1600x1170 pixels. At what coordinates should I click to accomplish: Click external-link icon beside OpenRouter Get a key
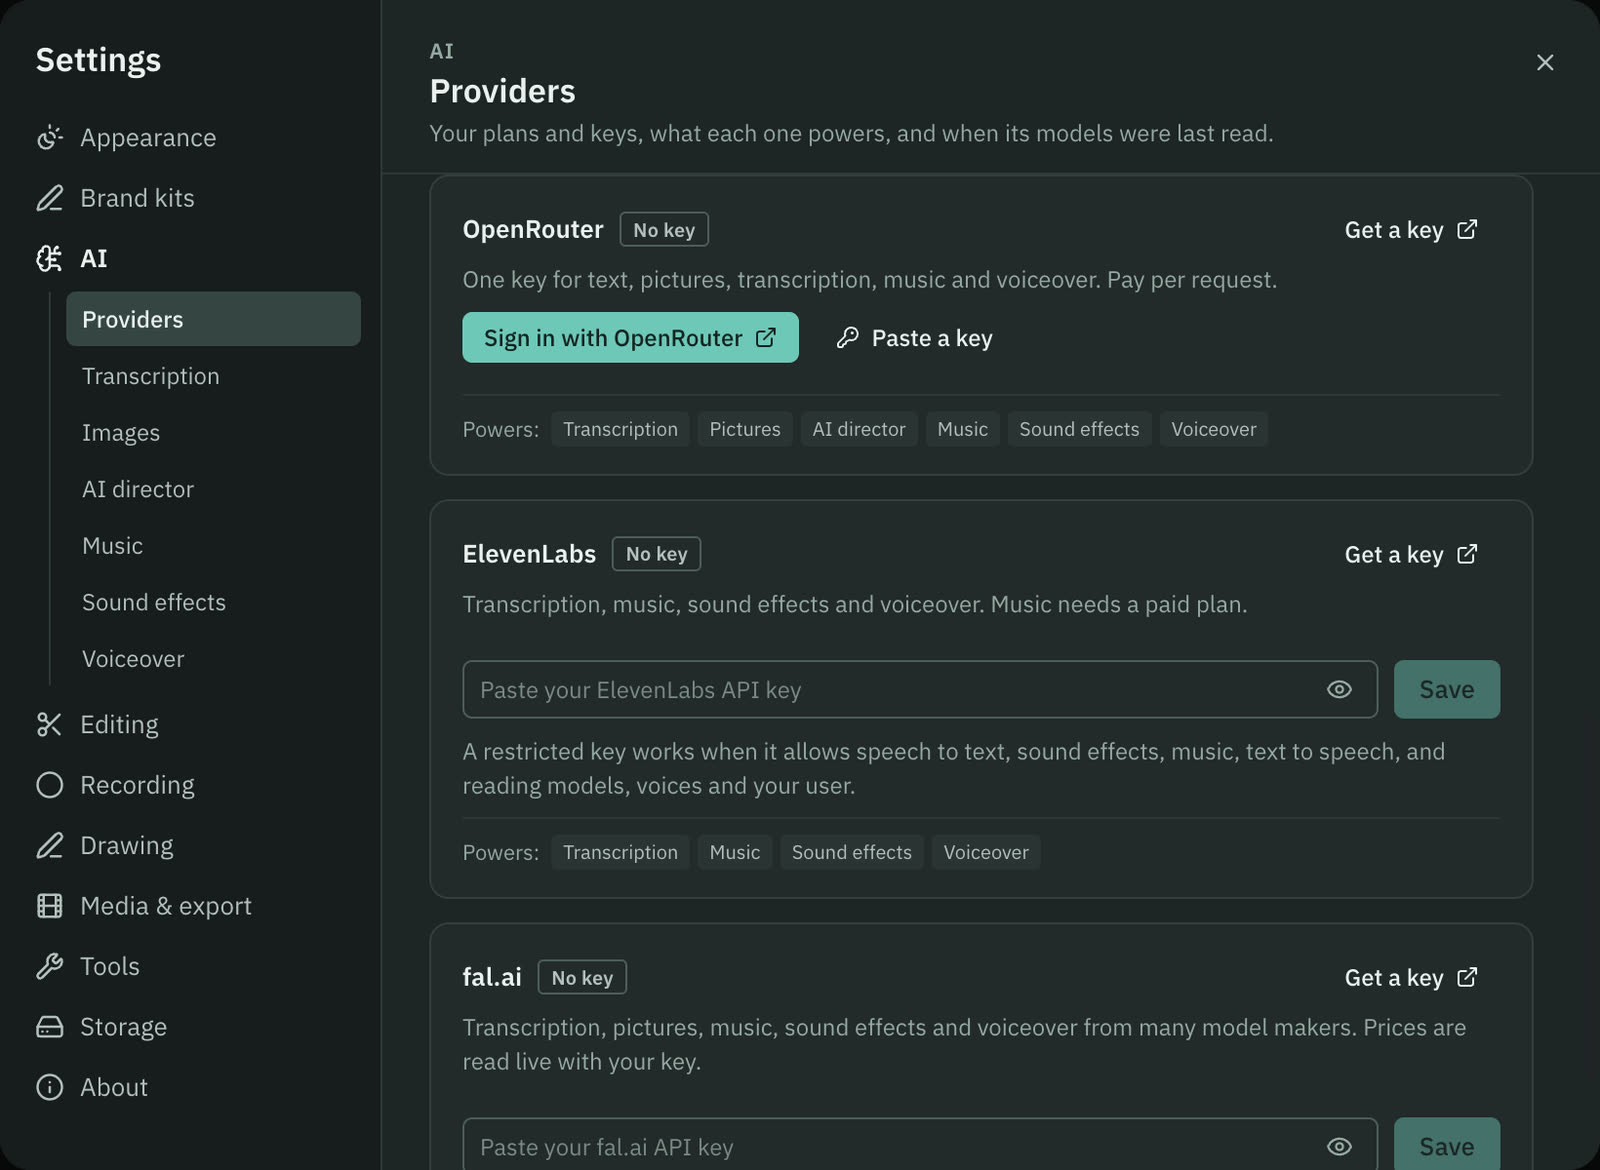click(1467, 230)
